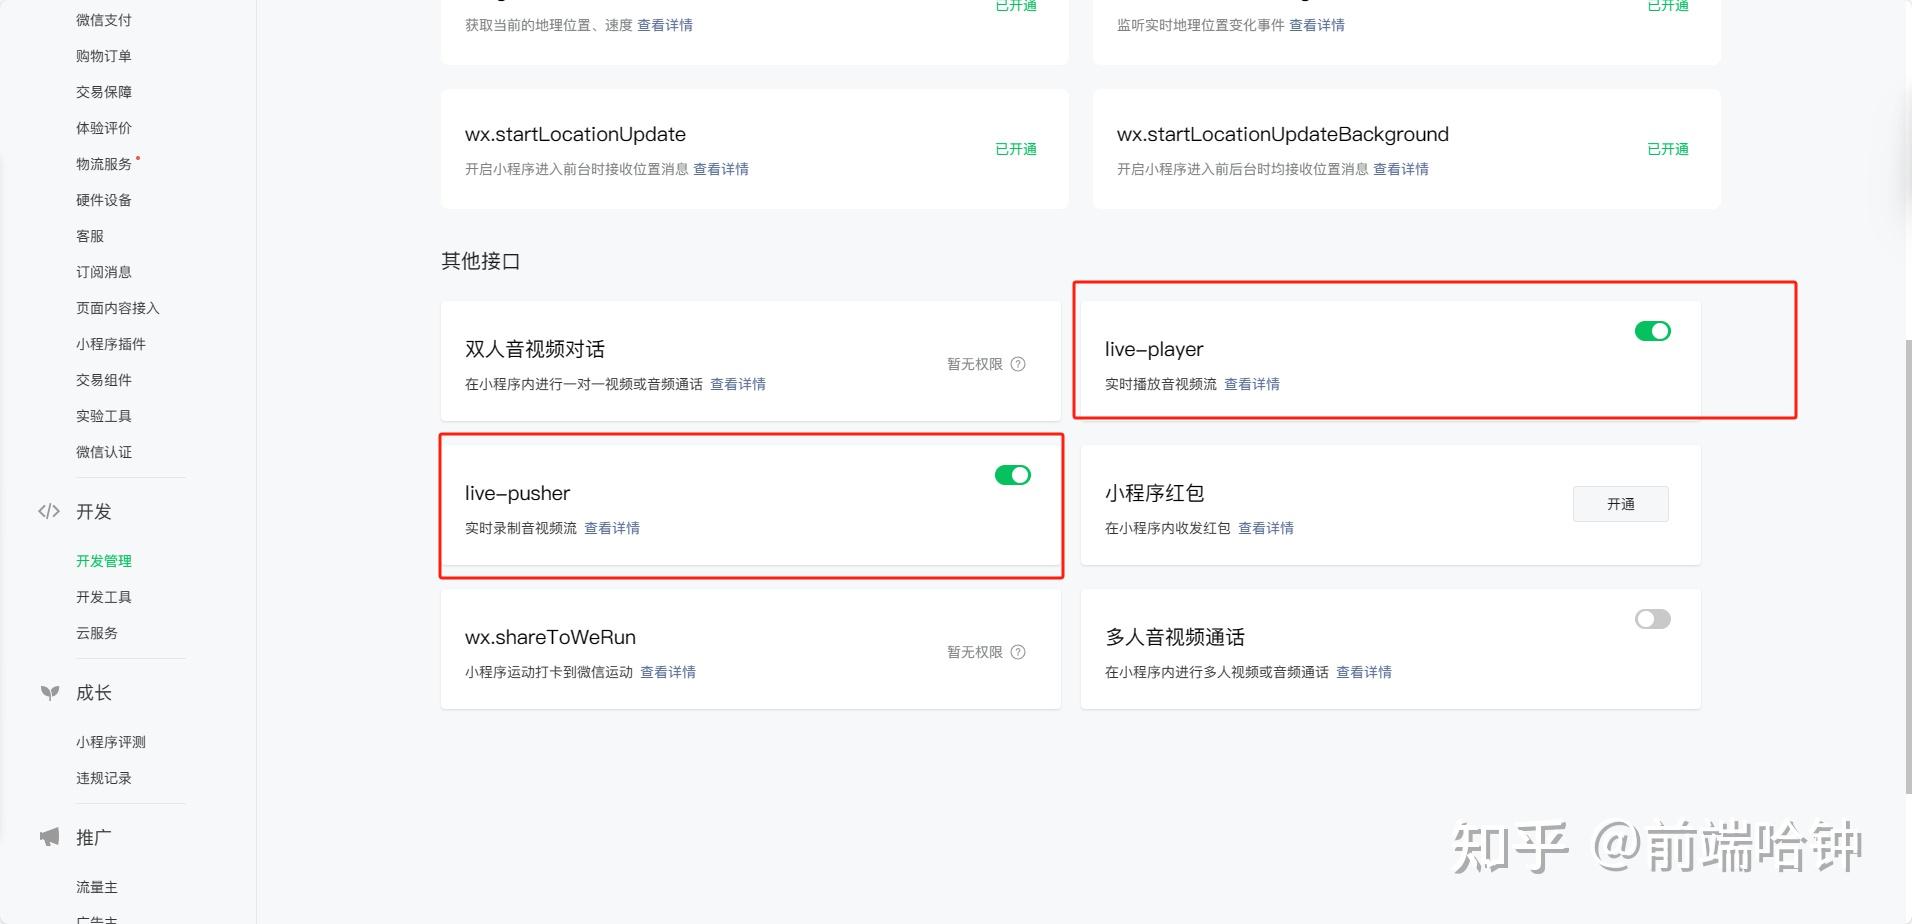
Task: Open 物流服务 marked with red dot
Action: click(x=103, y=164)
